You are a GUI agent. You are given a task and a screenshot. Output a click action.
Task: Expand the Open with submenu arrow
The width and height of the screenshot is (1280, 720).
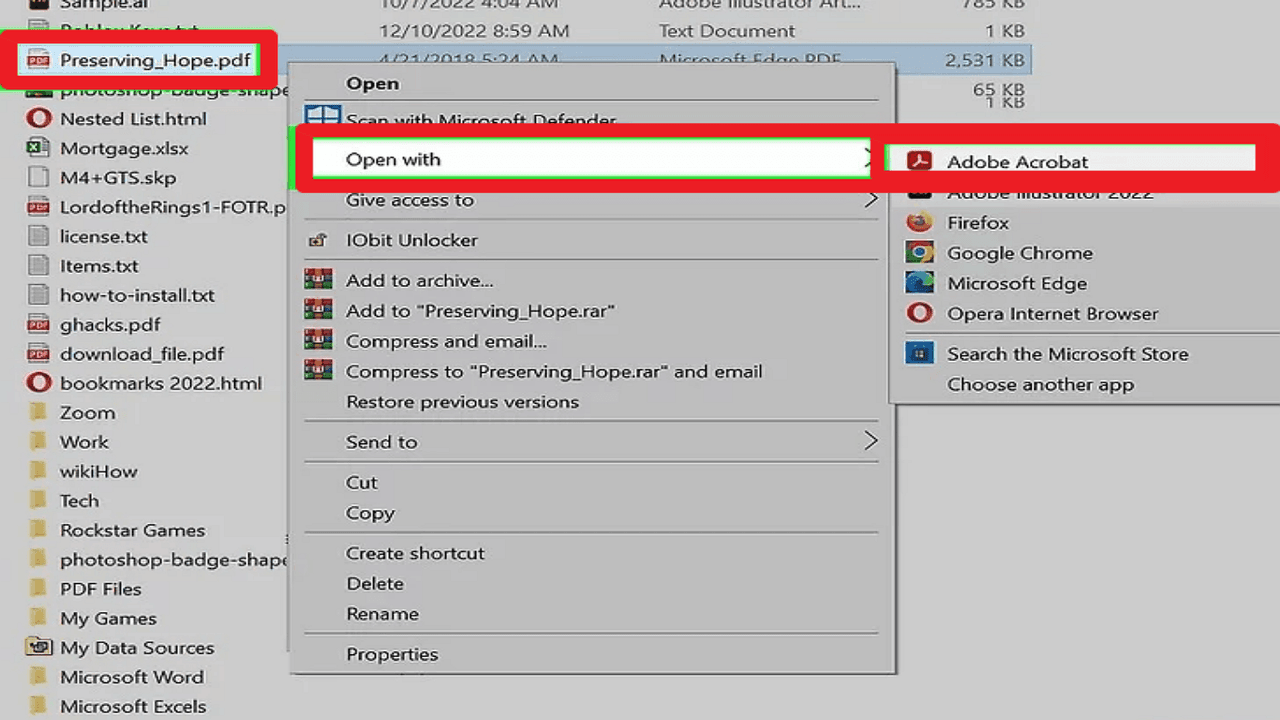pos(866,159)
